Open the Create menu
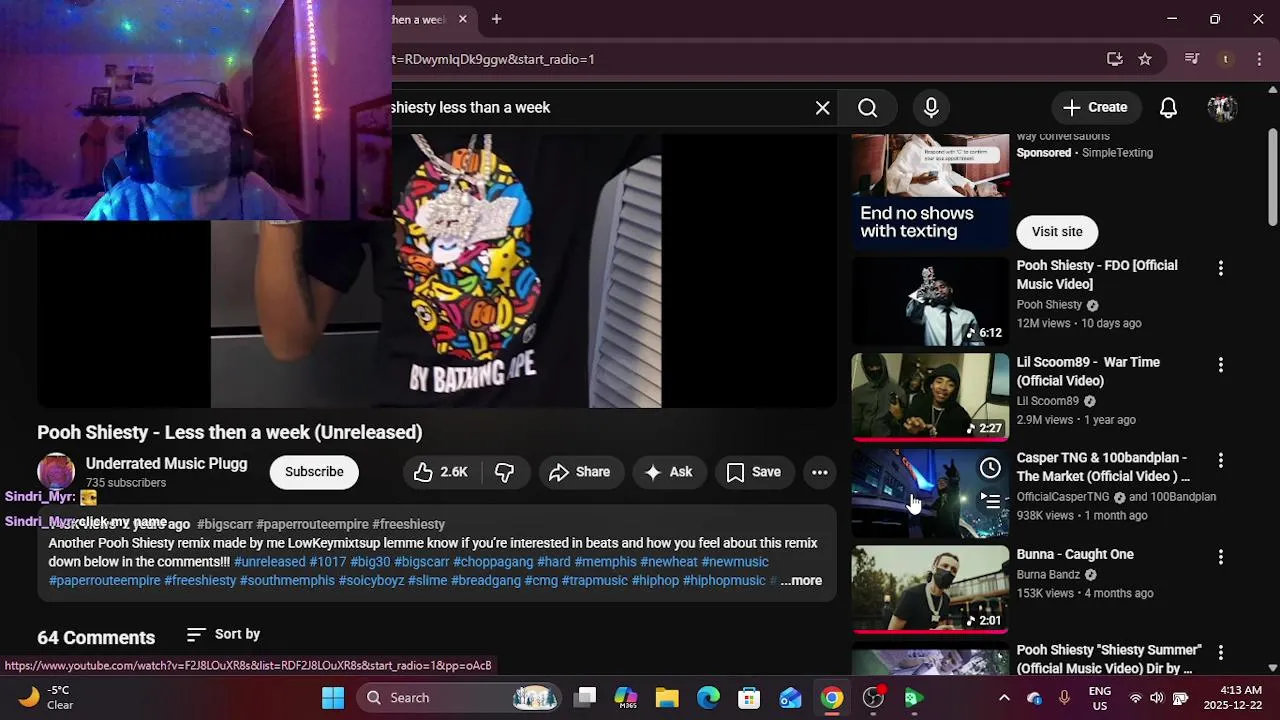The image size is (1280, 720). 1095,108
